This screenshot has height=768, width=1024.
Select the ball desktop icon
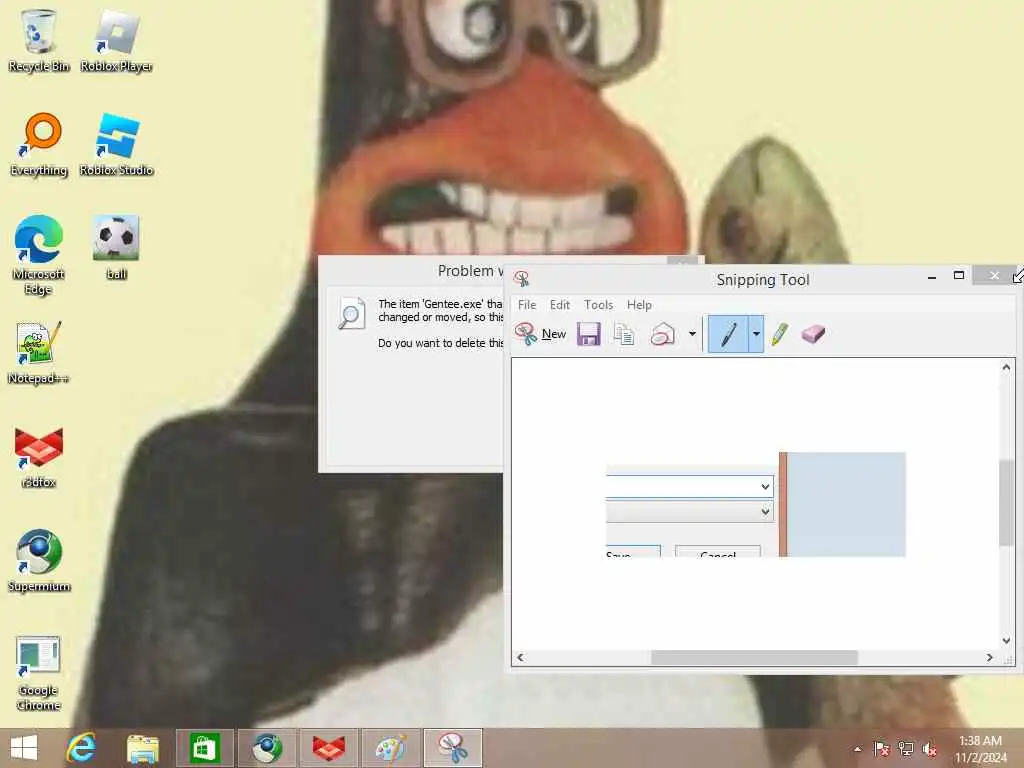tap(116, 248)
